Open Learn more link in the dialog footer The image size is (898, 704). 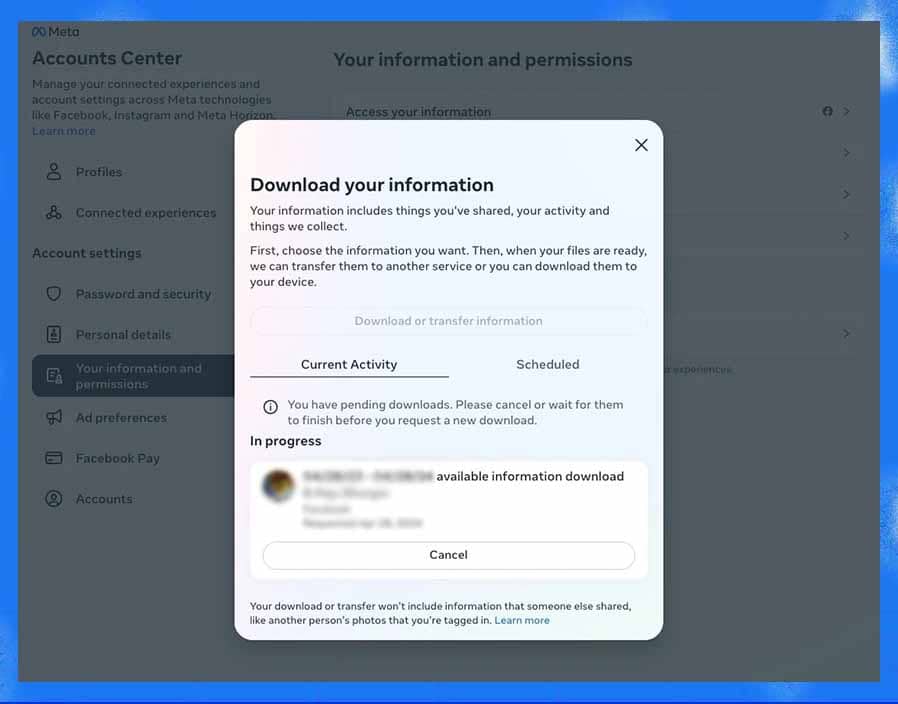coord(522,620)
